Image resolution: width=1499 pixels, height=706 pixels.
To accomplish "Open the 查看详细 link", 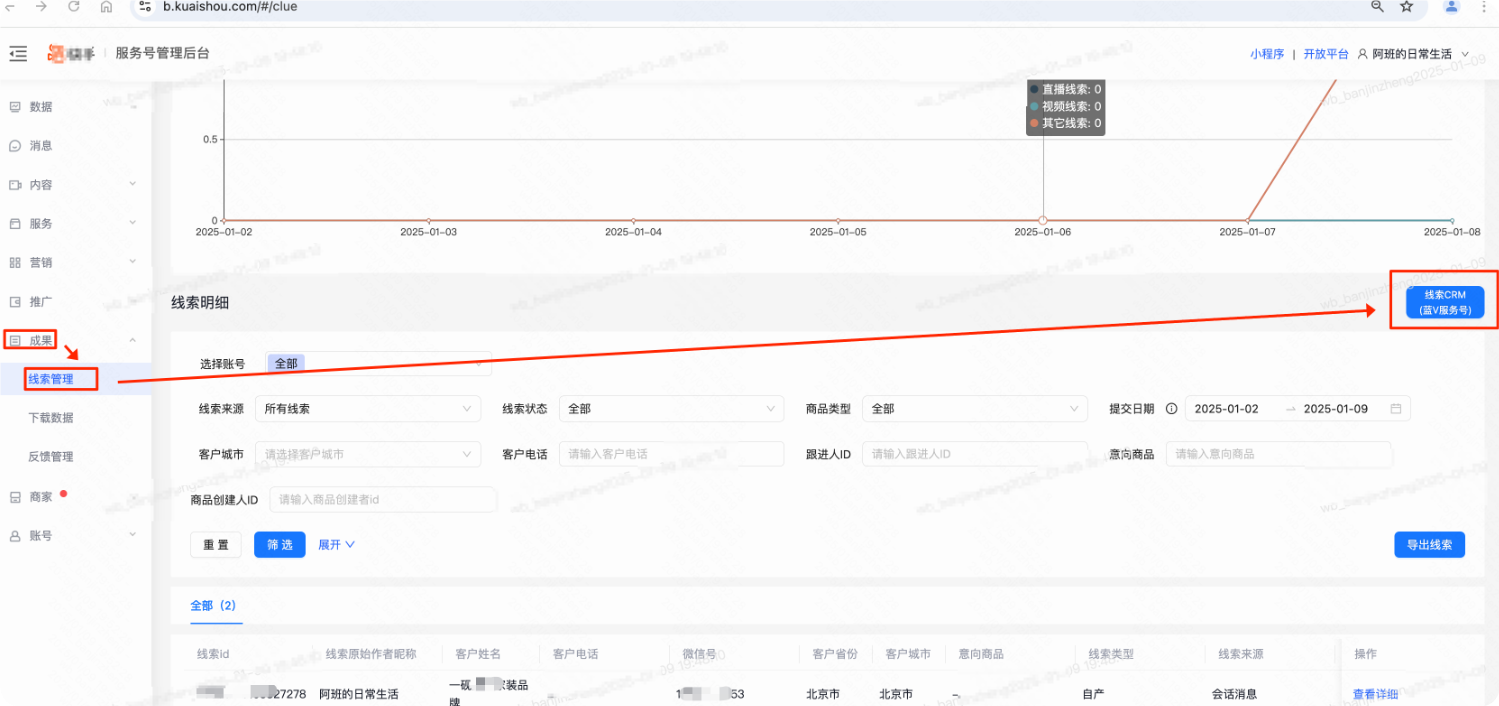I will coord(1375,694).
